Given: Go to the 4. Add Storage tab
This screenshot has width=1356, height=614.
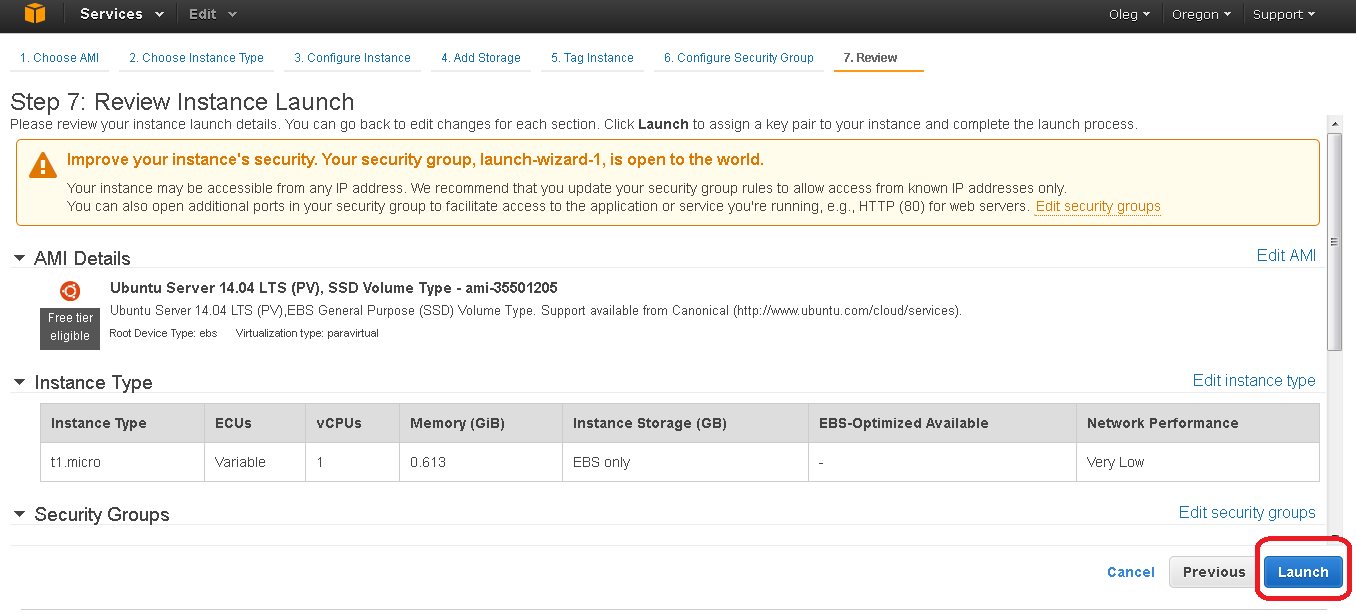Looking at the screenshot, I should click(481, 58).
